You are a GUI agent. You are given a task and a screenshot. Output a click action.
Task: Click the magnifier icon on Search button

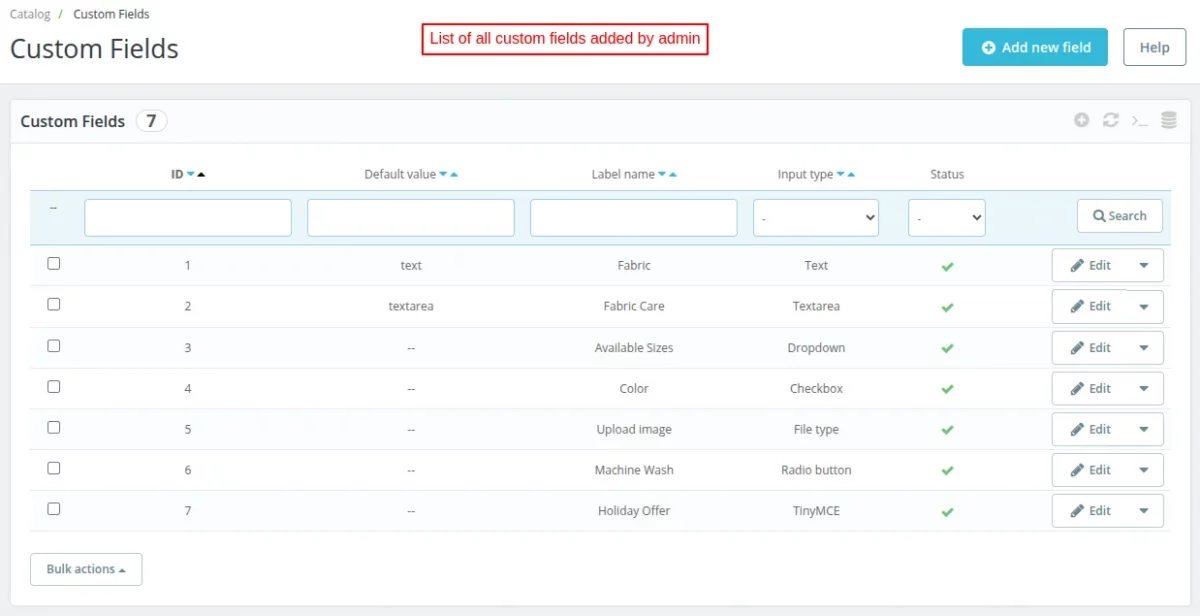point(1098,215)
